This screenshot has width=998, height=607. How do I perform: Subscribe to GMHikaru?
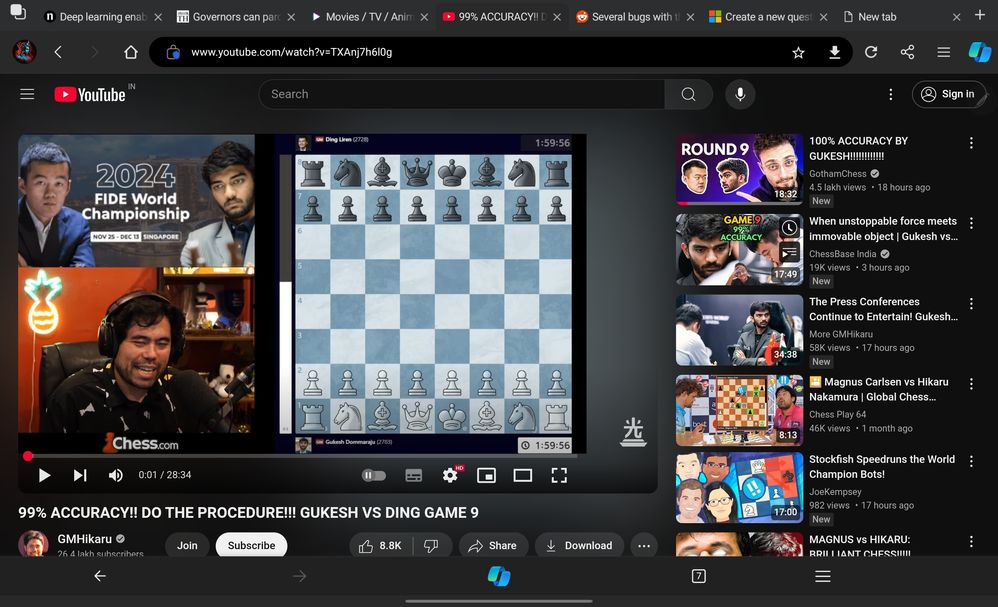click(251, 545)
